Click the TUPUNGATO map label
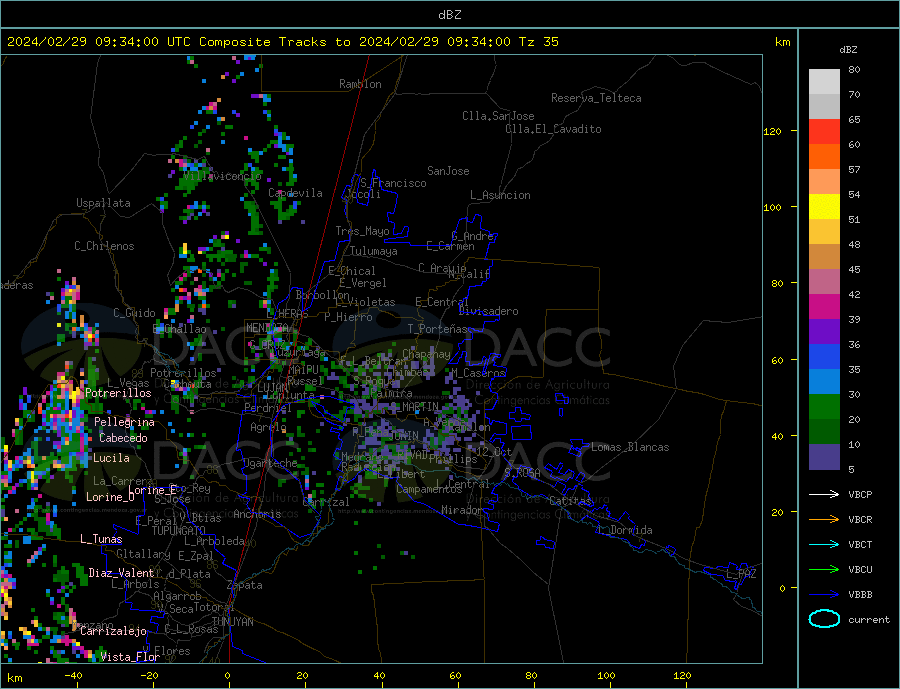Screen dimensions: 900x689 coord(179,531)
